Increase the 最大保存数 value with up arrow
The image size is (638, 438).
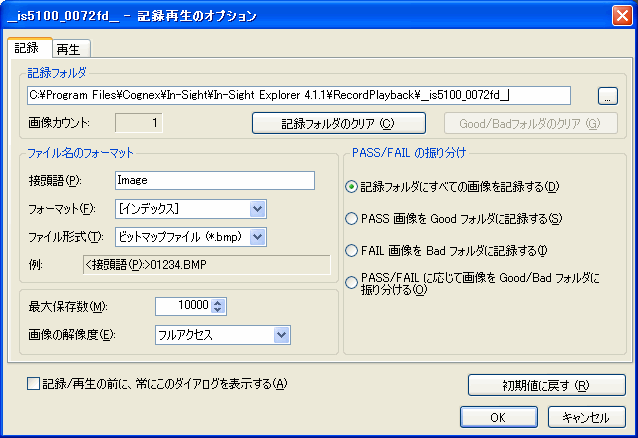click(219, 301)
